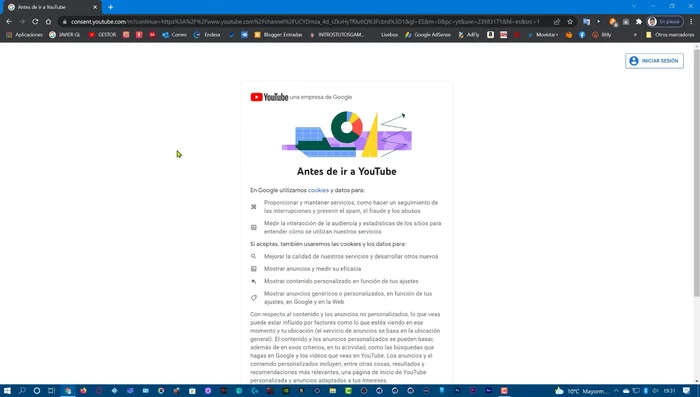Click the address bar URL field
Image resolution: width=700 pixels, height=397 pixels.
tap(308, 21)
